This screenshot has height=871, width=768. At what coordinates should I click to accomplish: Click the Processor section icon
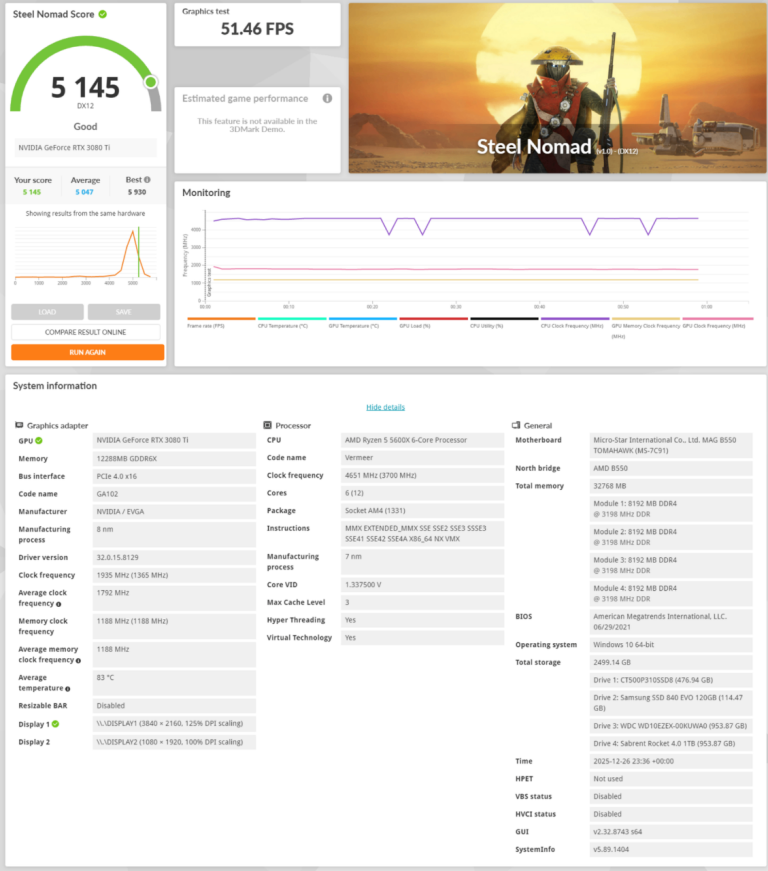[x=267, y=426]
